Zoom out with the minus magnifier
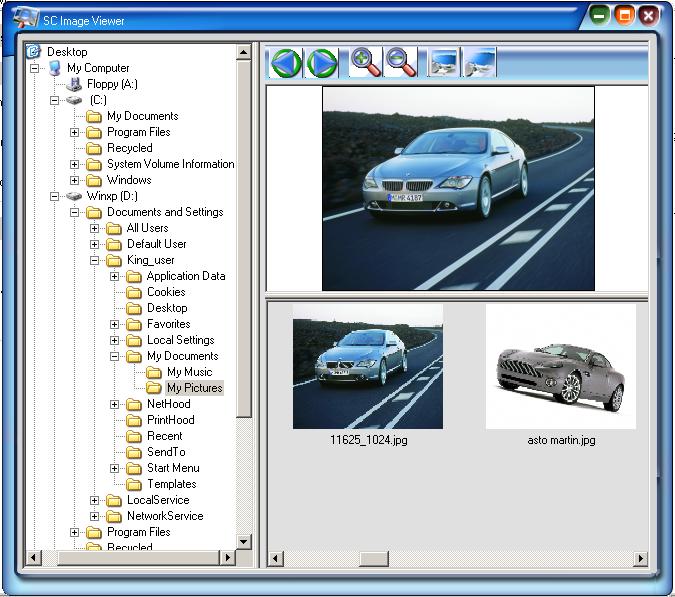Viewport: 675px width, 597px height. pos(401,63)
